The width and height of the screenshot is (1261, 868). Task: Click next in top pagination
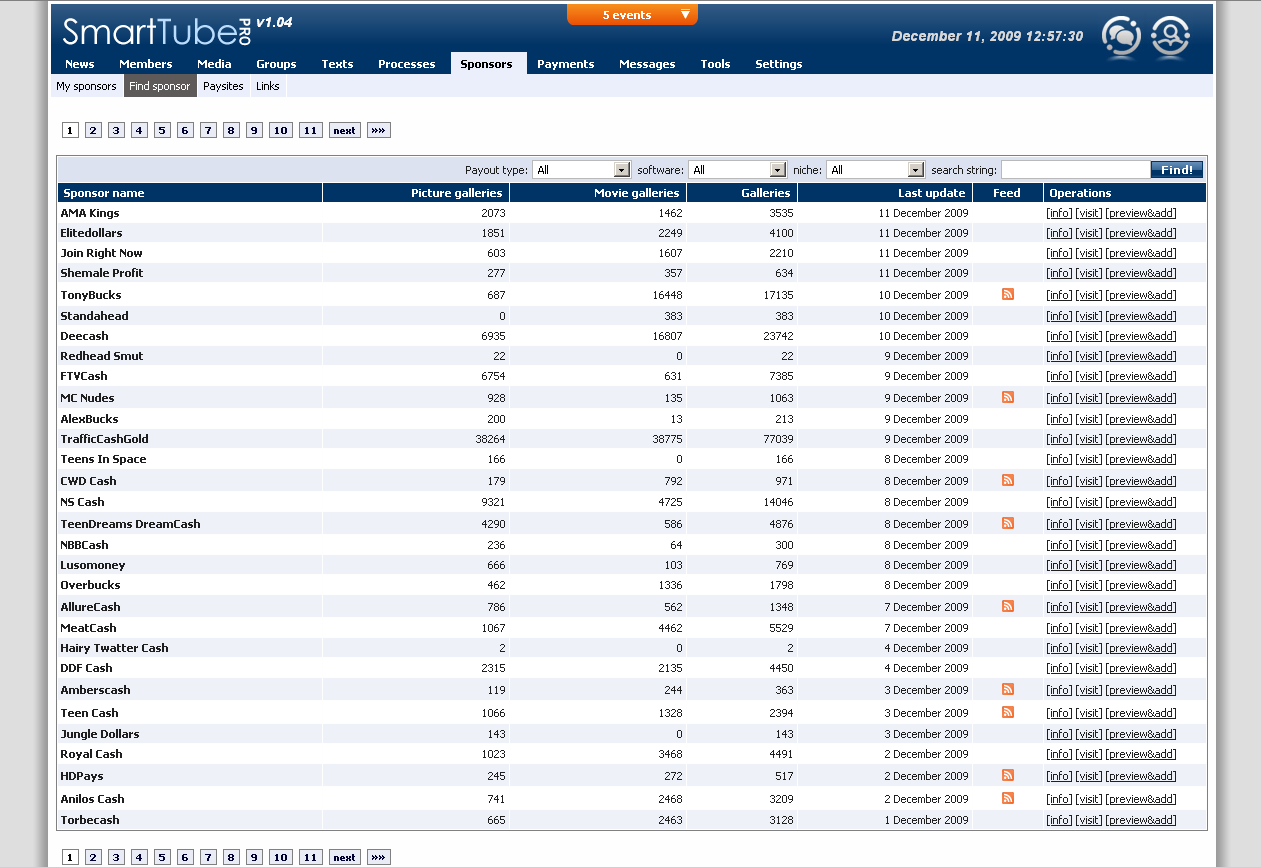(x=345, y=130)
